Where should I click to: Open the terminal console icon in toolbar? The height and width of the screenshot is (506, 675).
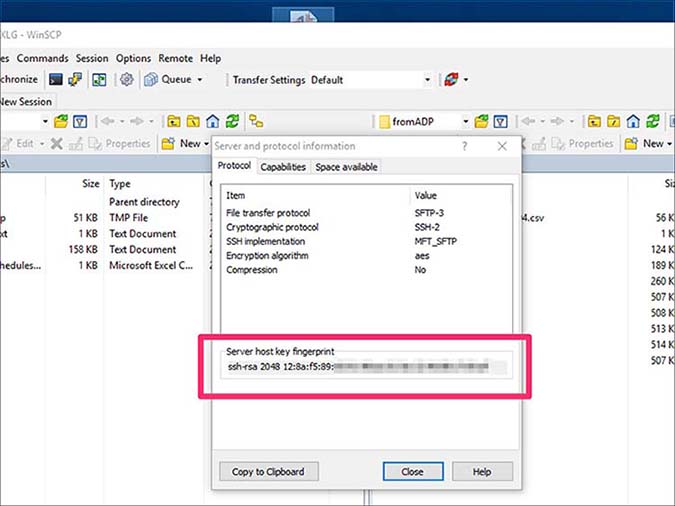(56, 79)
